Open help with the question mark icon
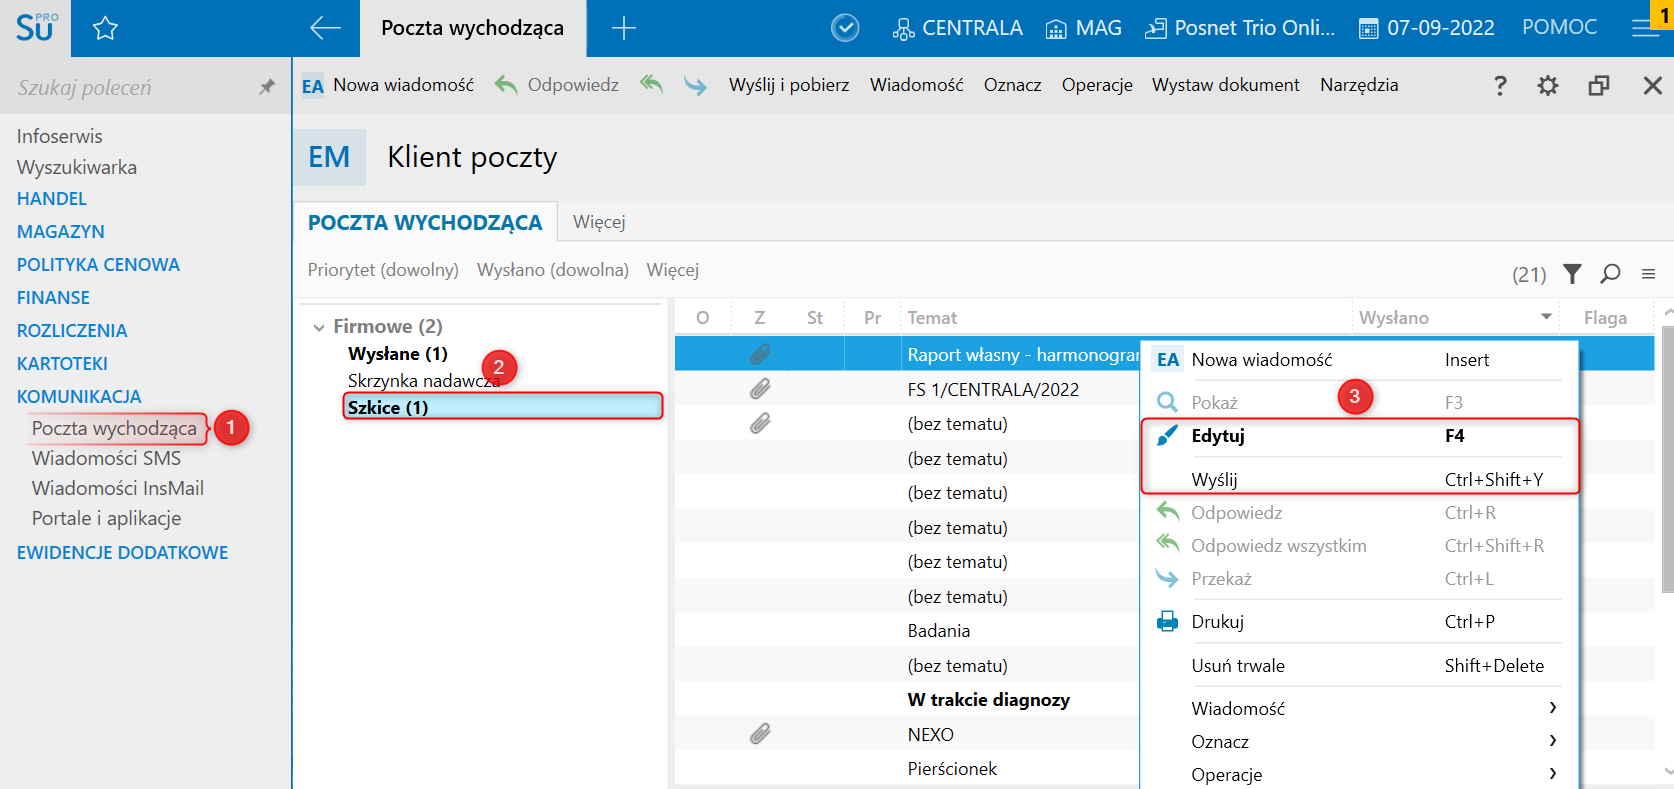The height and width of the screenshot is (789, 1674). pyautogui.click(x=1500, y=86)
